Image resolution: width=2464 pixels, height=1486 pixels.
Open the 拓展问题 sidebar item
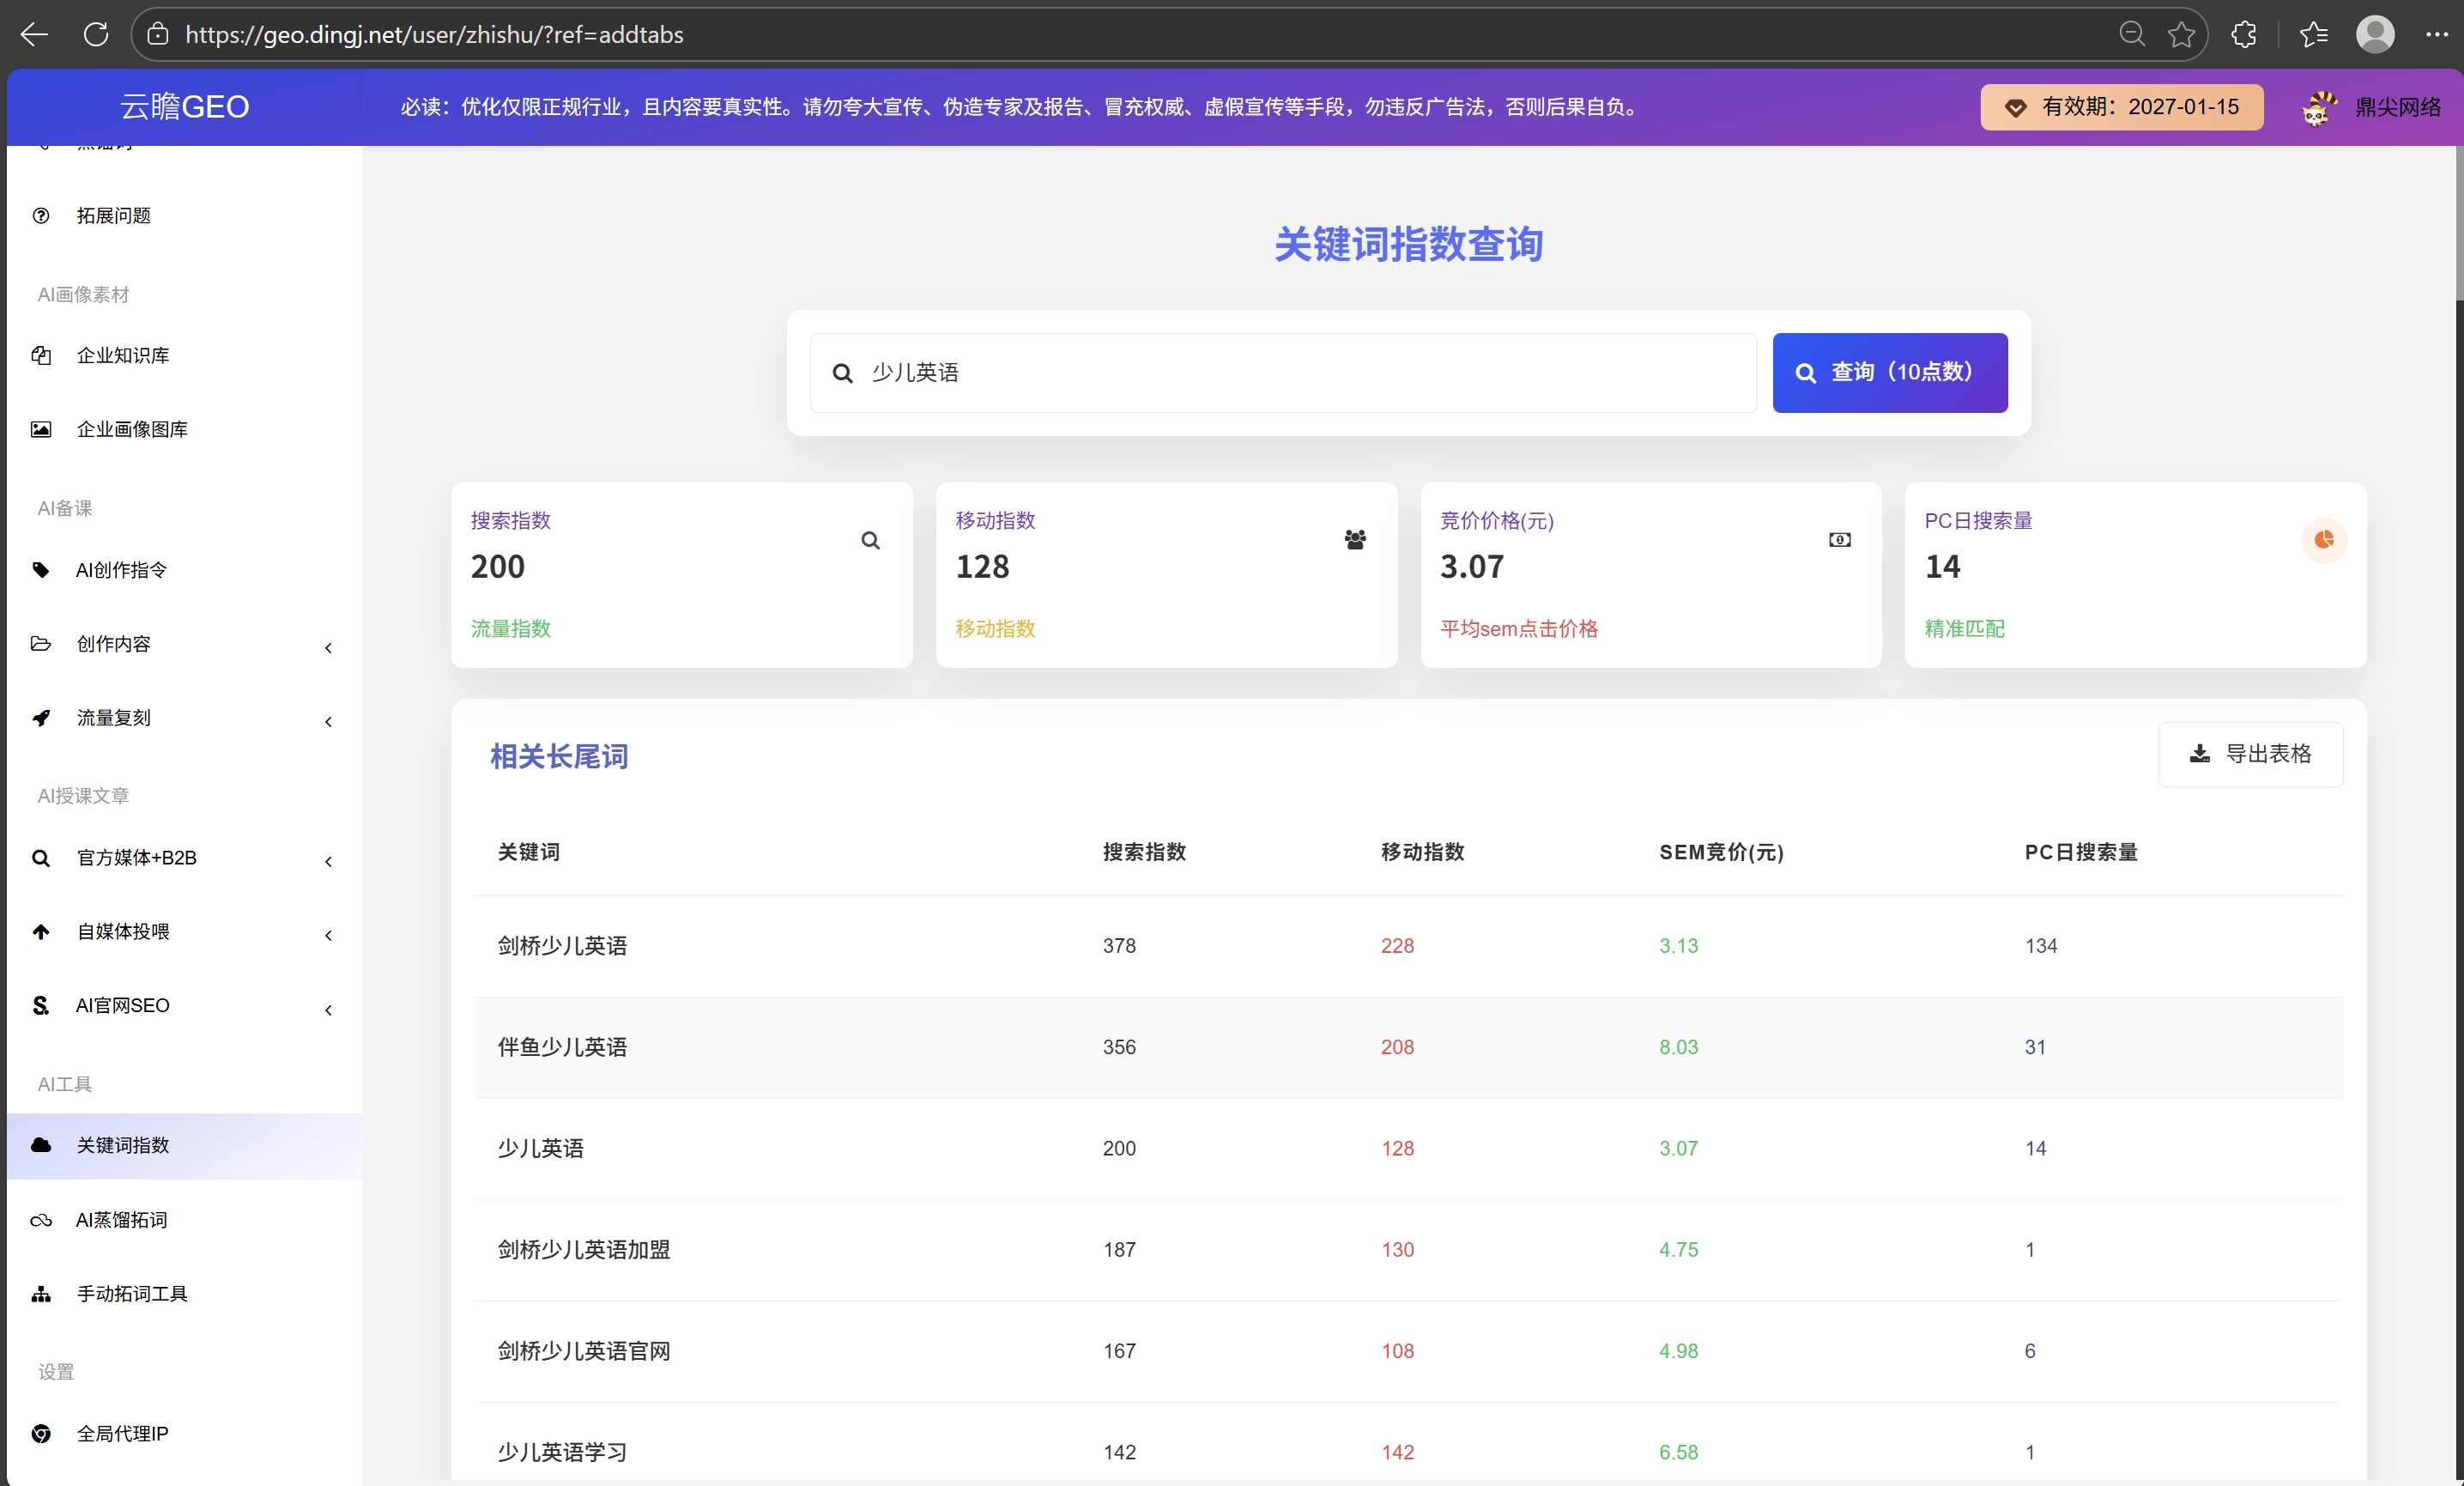114,215
